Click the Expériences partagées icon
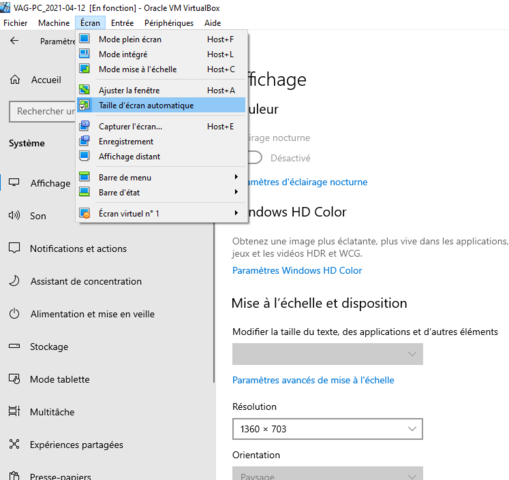Viewport: 509px width, 480px height. click(14, 444)
